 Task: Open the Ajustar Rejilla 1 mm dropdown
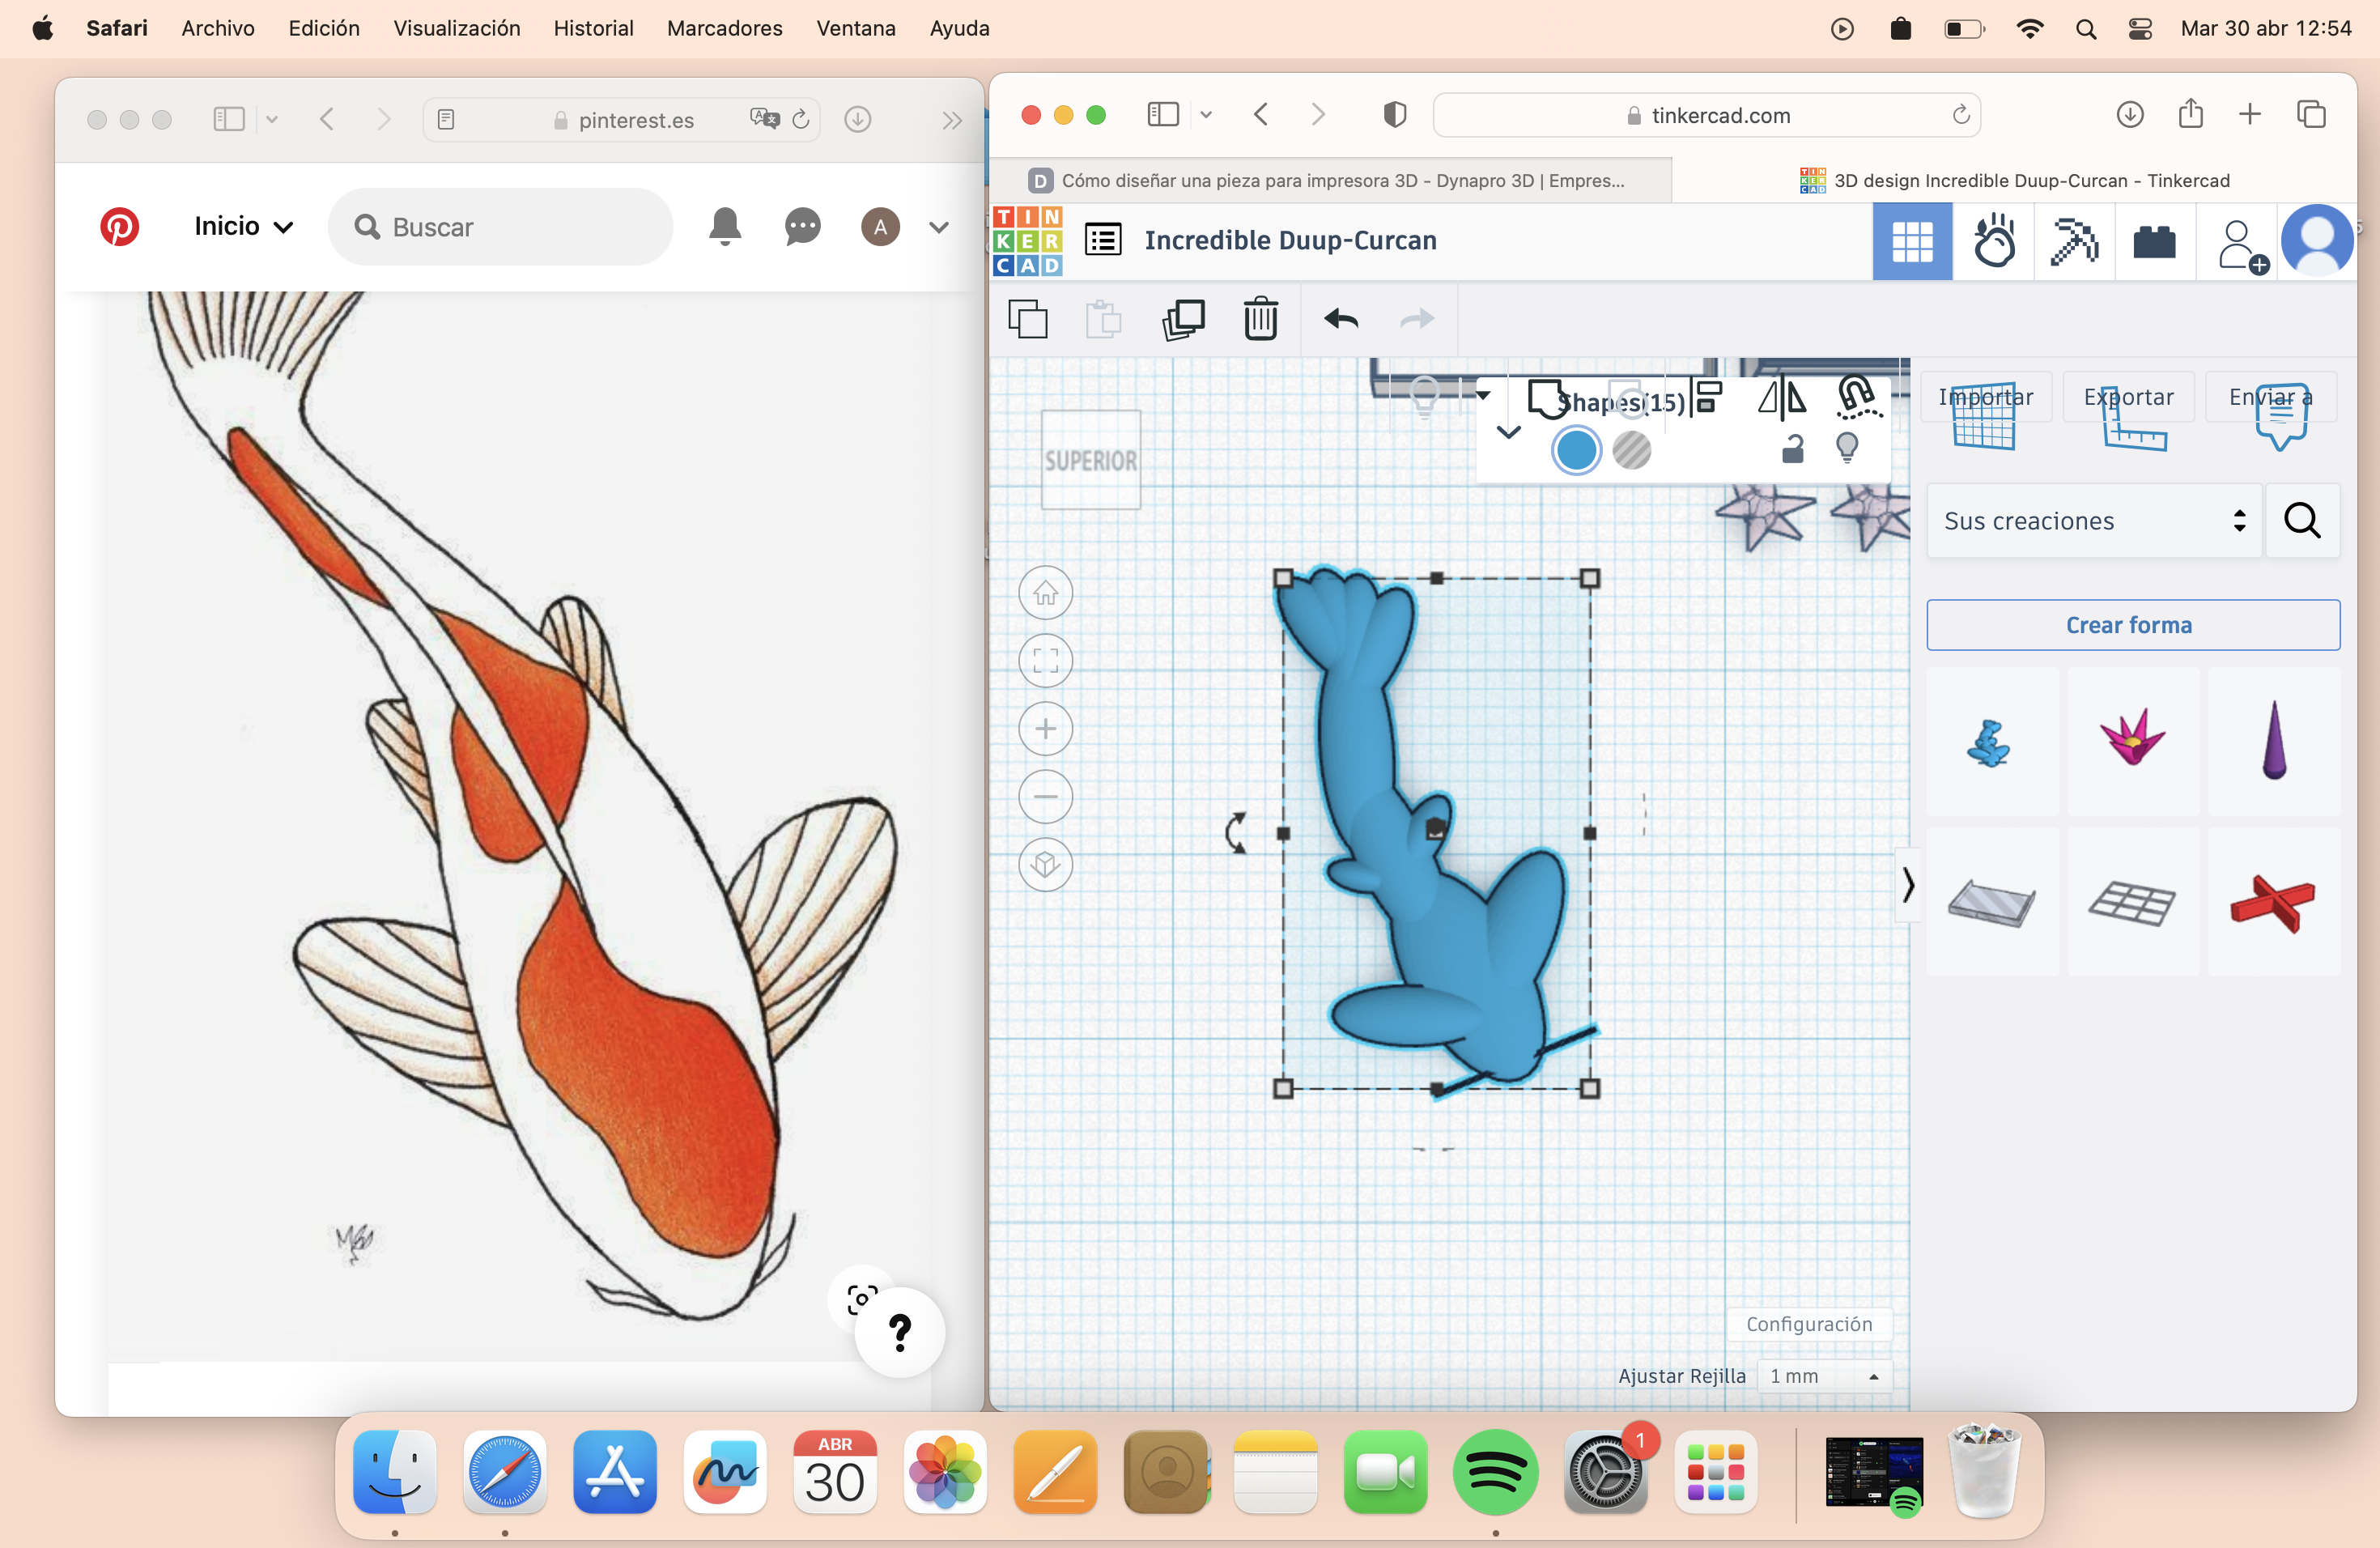click(x=1824, y=1377)
